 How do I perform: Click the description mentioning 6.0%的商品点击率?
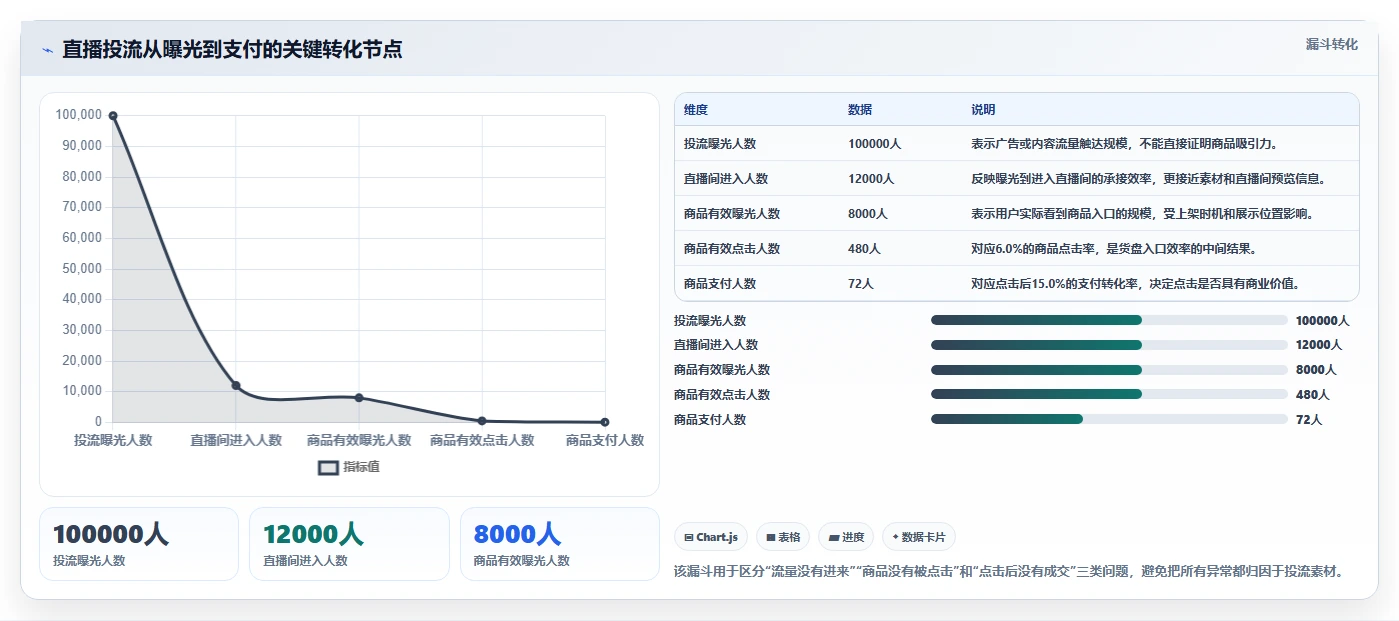pyautogui.click(x=1114, y=249)
